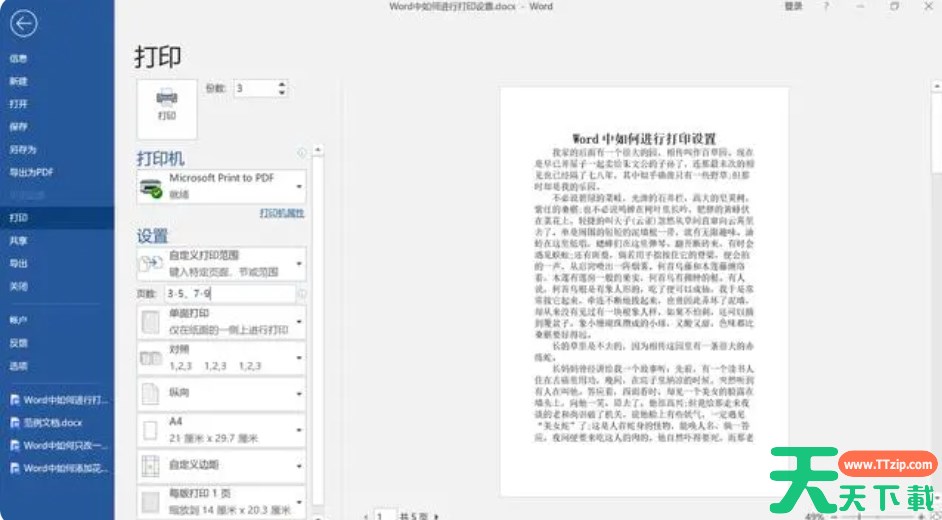Image resolution: width=942 pixels, height=520 pixels.
Task: Click the printer icon Print button
Action: coord(167,103)
